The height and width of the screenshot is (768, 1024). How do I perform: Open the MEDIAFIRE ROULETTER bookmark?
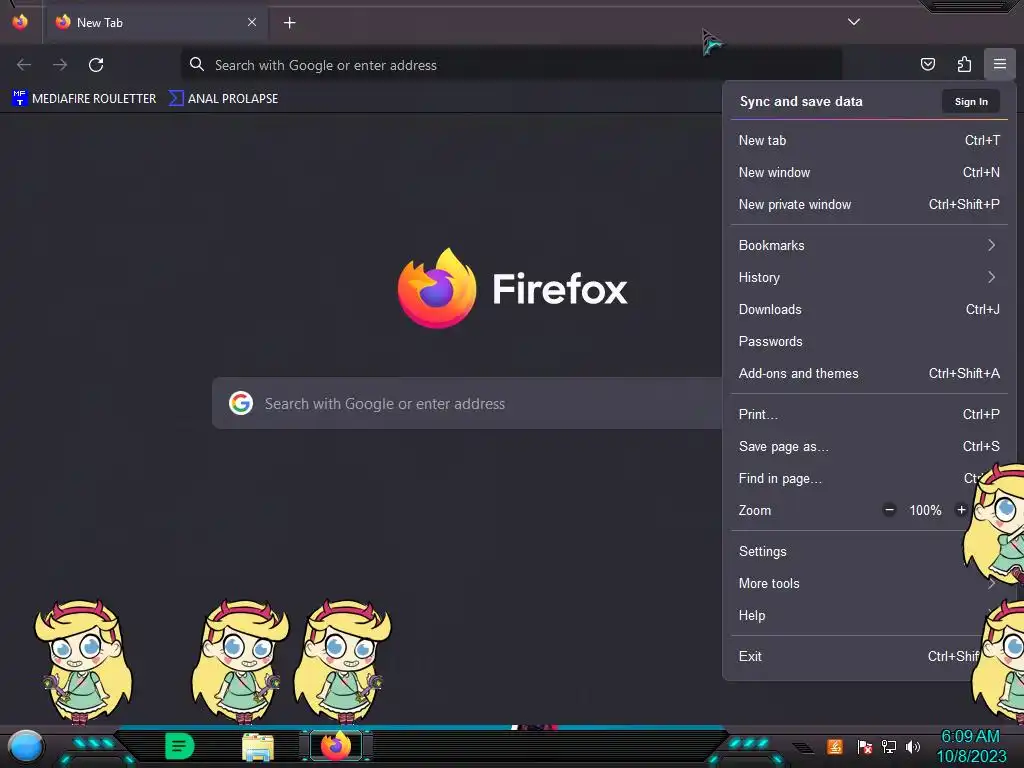point(84,99)
